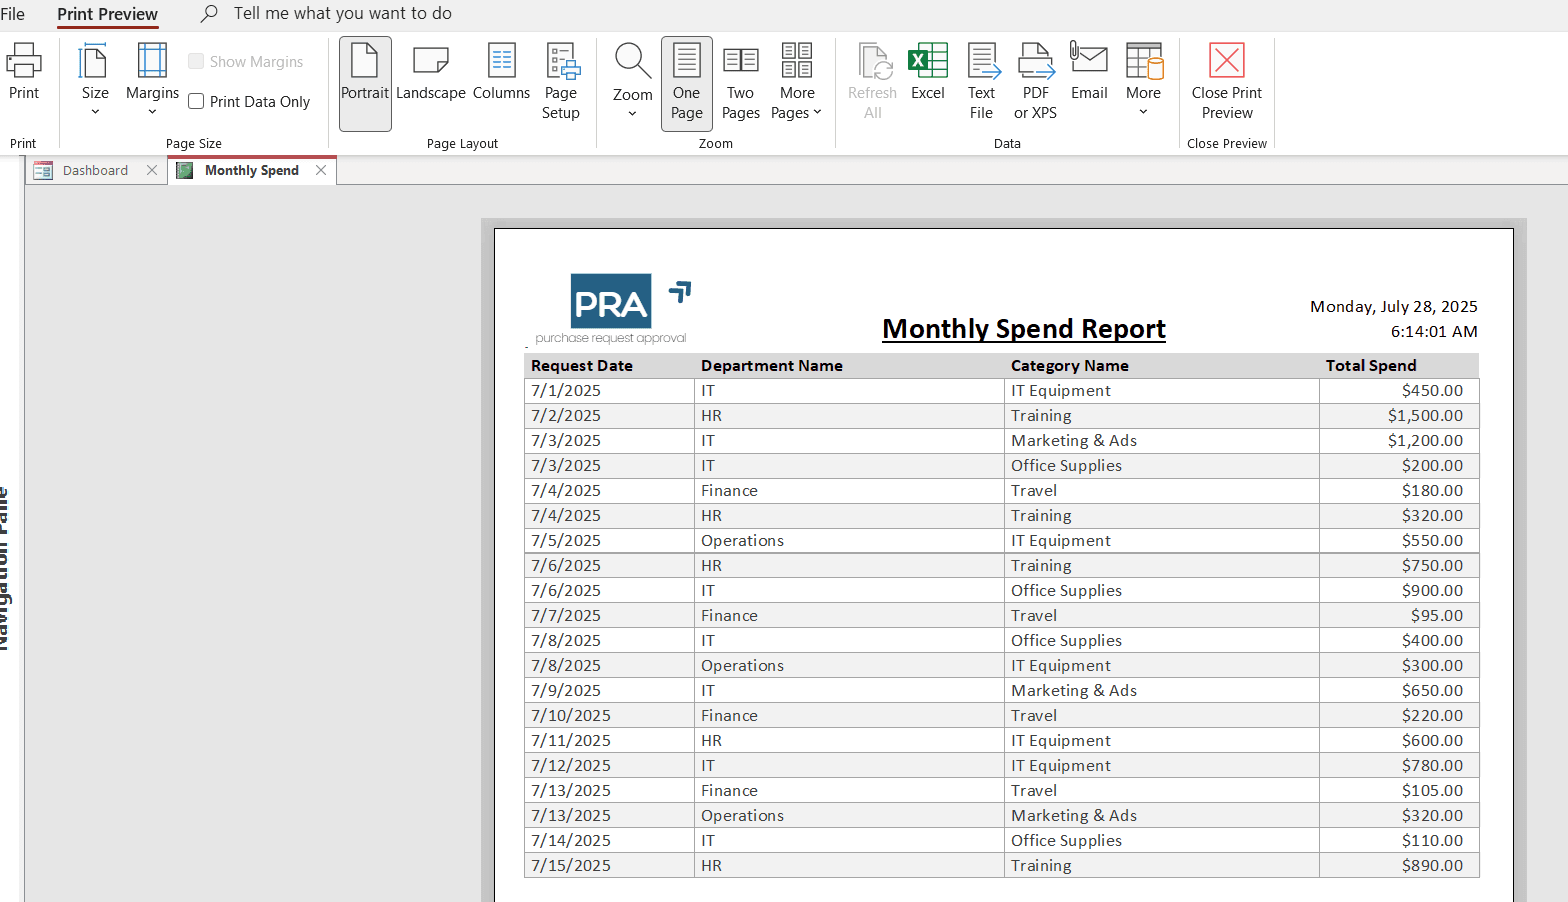Switch to Two Pages view
This screenshot has width=1568, height=902.
740,82
